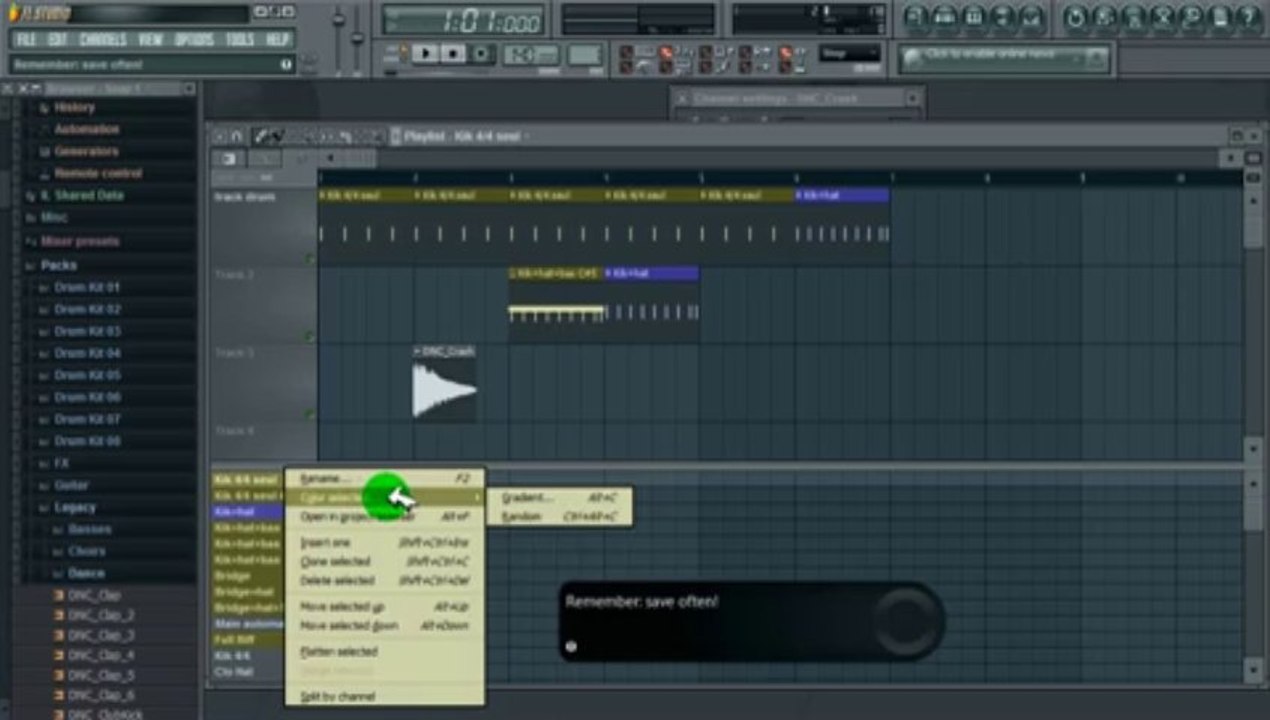Click to enable online news button
Image resolution: width=1270 pixels, height=720 pixels.
click(1004, 58)
